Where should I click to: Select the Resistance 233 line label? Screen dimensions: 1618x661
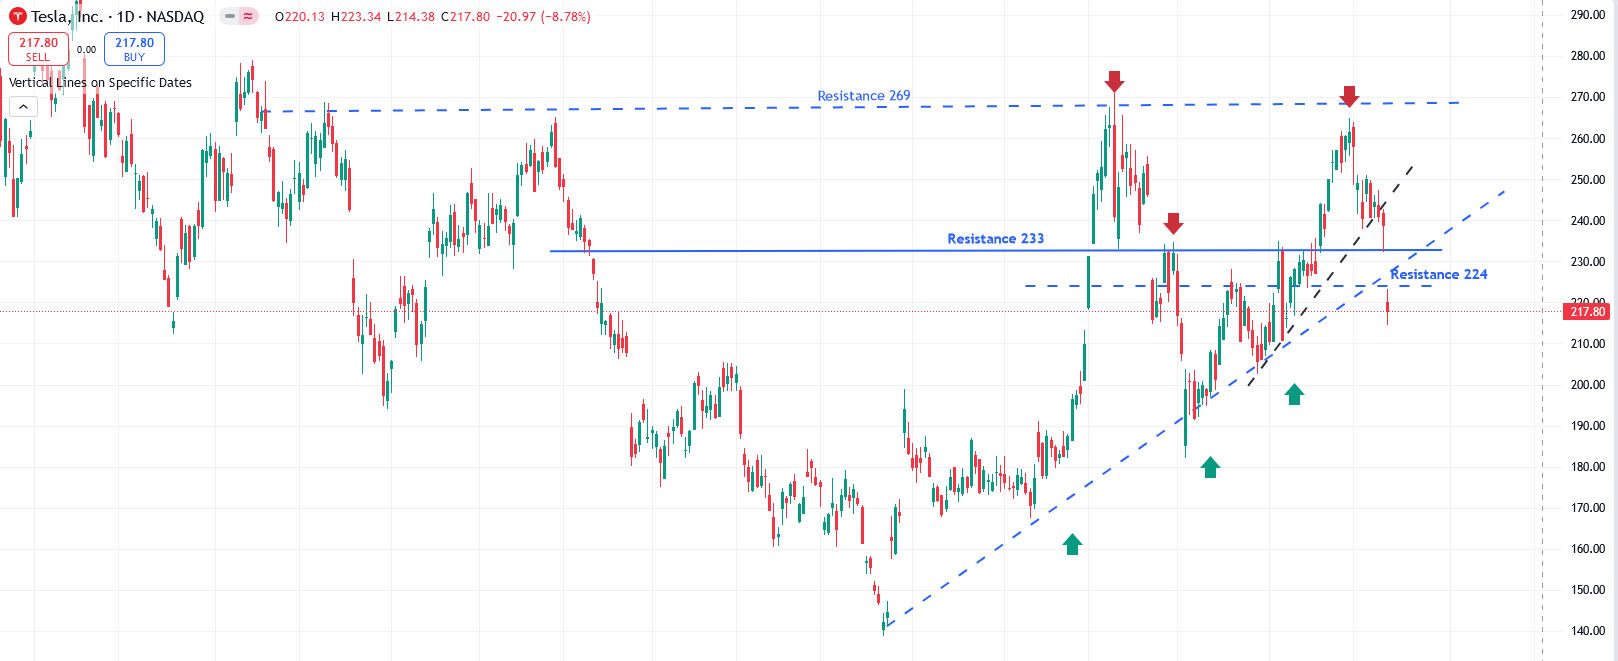pos(995,238)
